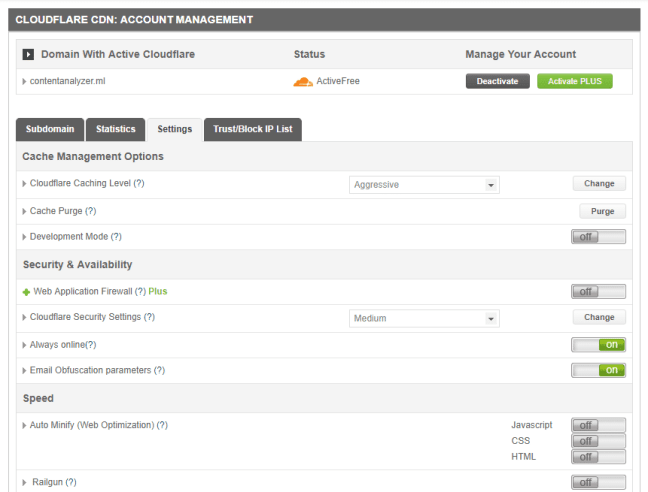Expand the Cache Purge row arrow
The height and width of the screenshot is (492, 648).
(24, 211)
